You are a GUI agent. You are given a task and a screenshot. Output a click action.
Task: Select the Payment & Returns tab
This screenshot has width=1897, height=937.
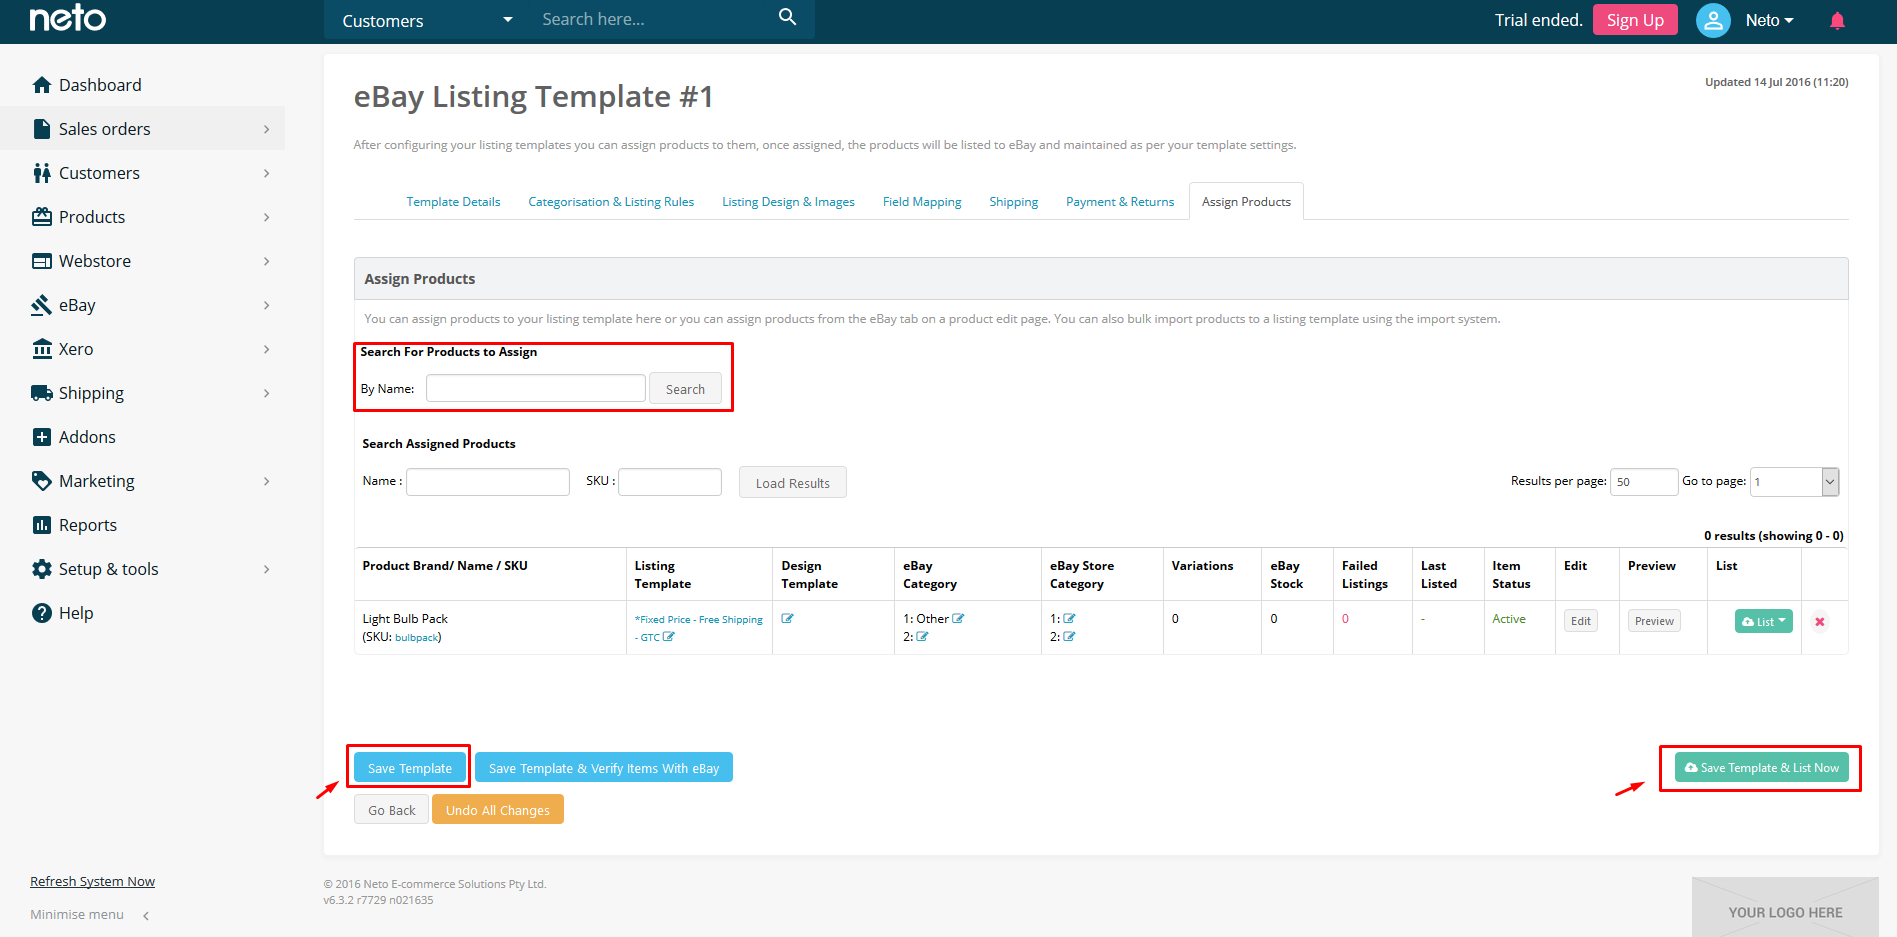click(x=1120, y=202)
